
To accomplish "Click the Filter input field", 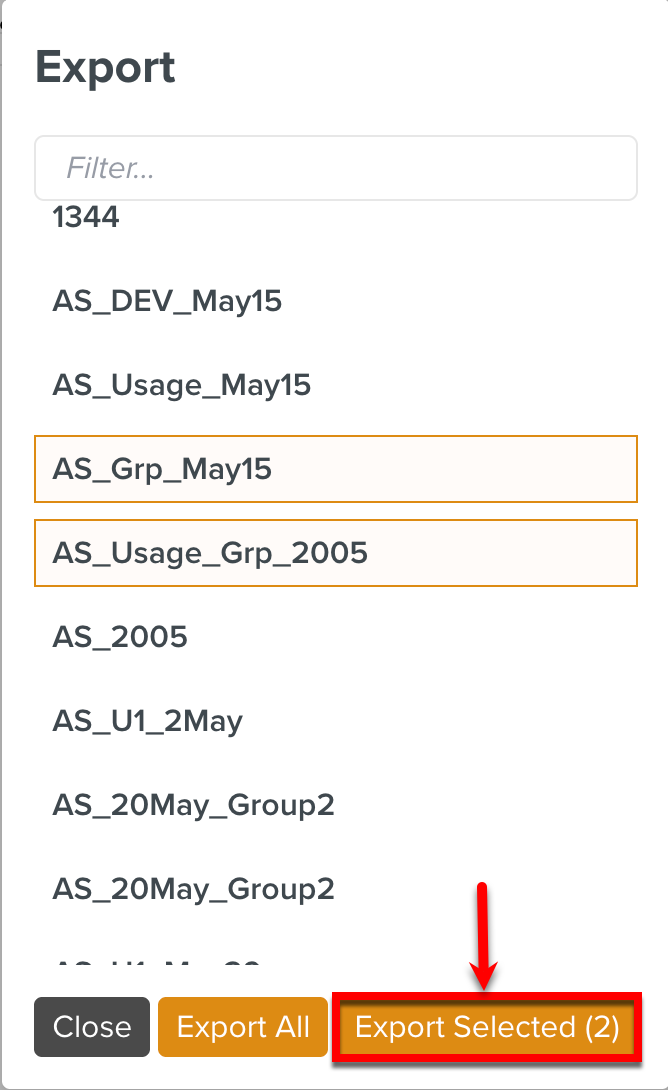I will (x=335, y=168).
